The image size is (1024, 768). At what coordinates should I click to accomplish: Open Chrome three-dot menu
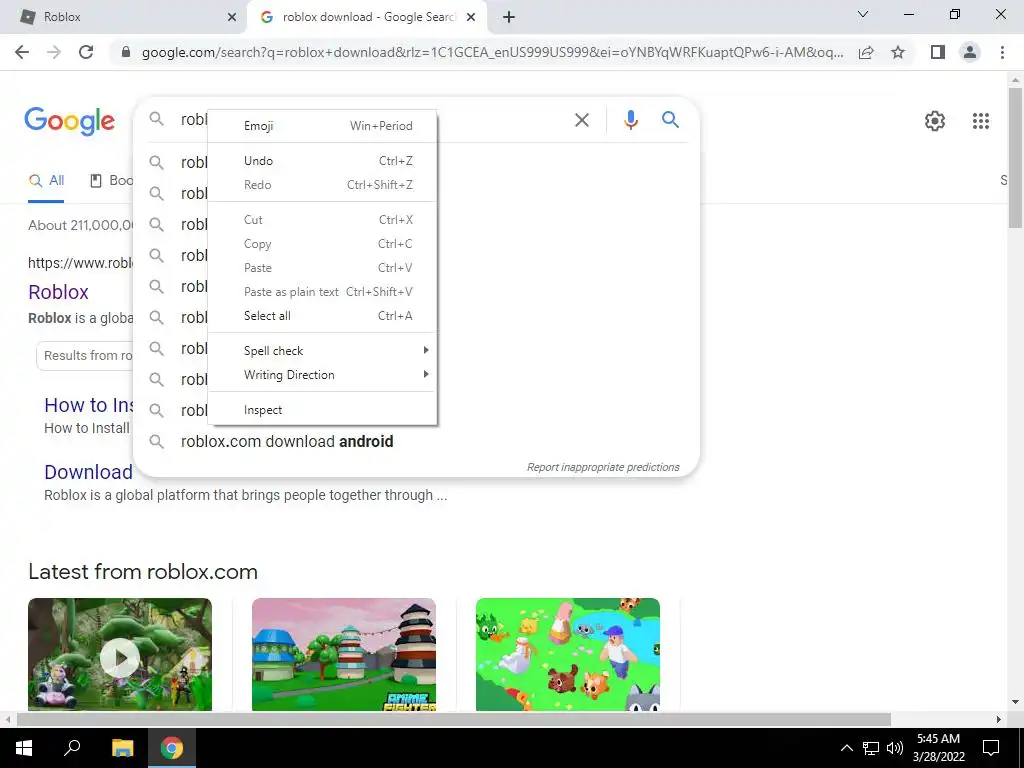click(1002, 52)
